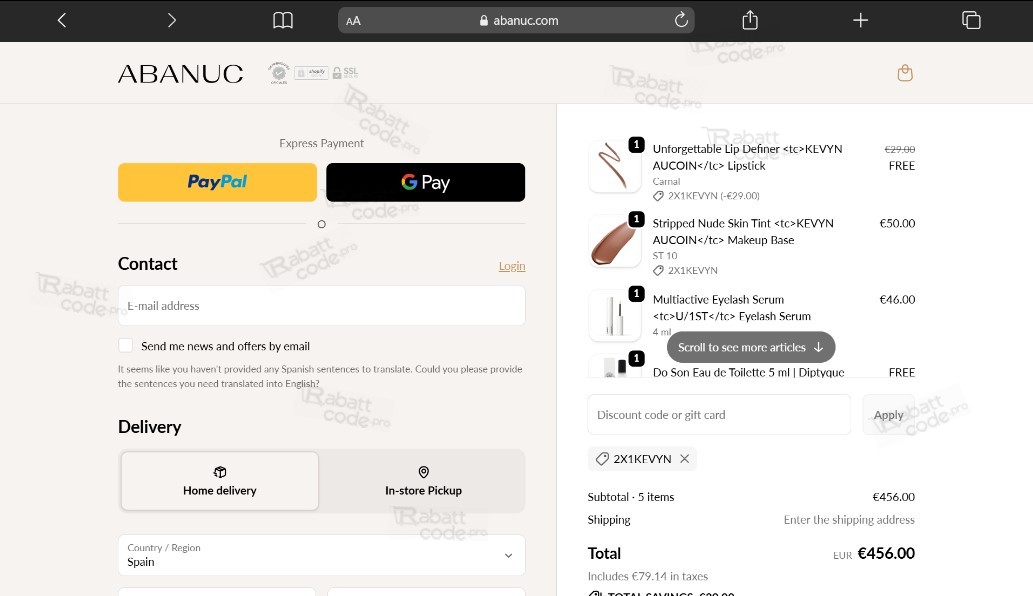Click the Enter the shipping address text
The image size is (1033, 596).
point(849,520)
